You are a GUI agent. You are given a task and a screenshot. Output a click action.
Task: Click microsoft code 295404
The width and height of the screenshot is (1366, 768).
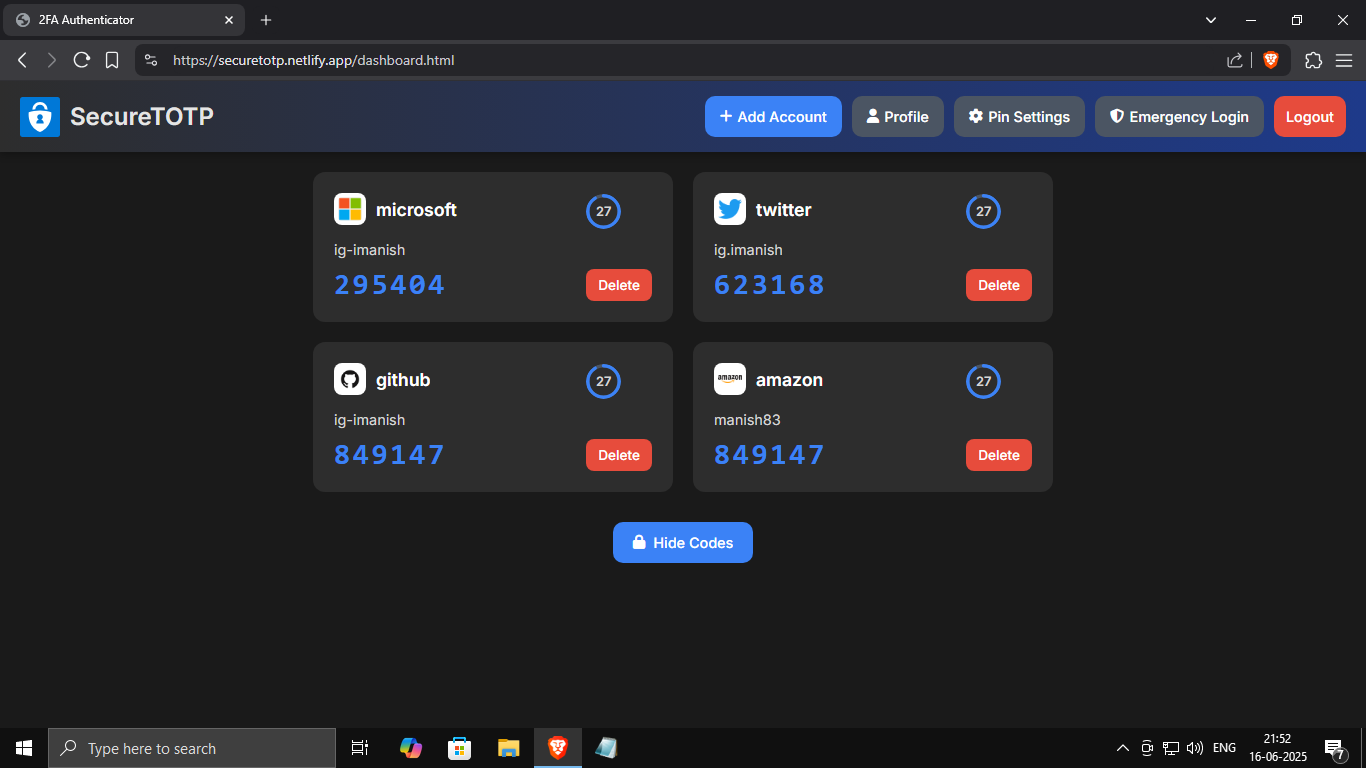tap(389, 285)
